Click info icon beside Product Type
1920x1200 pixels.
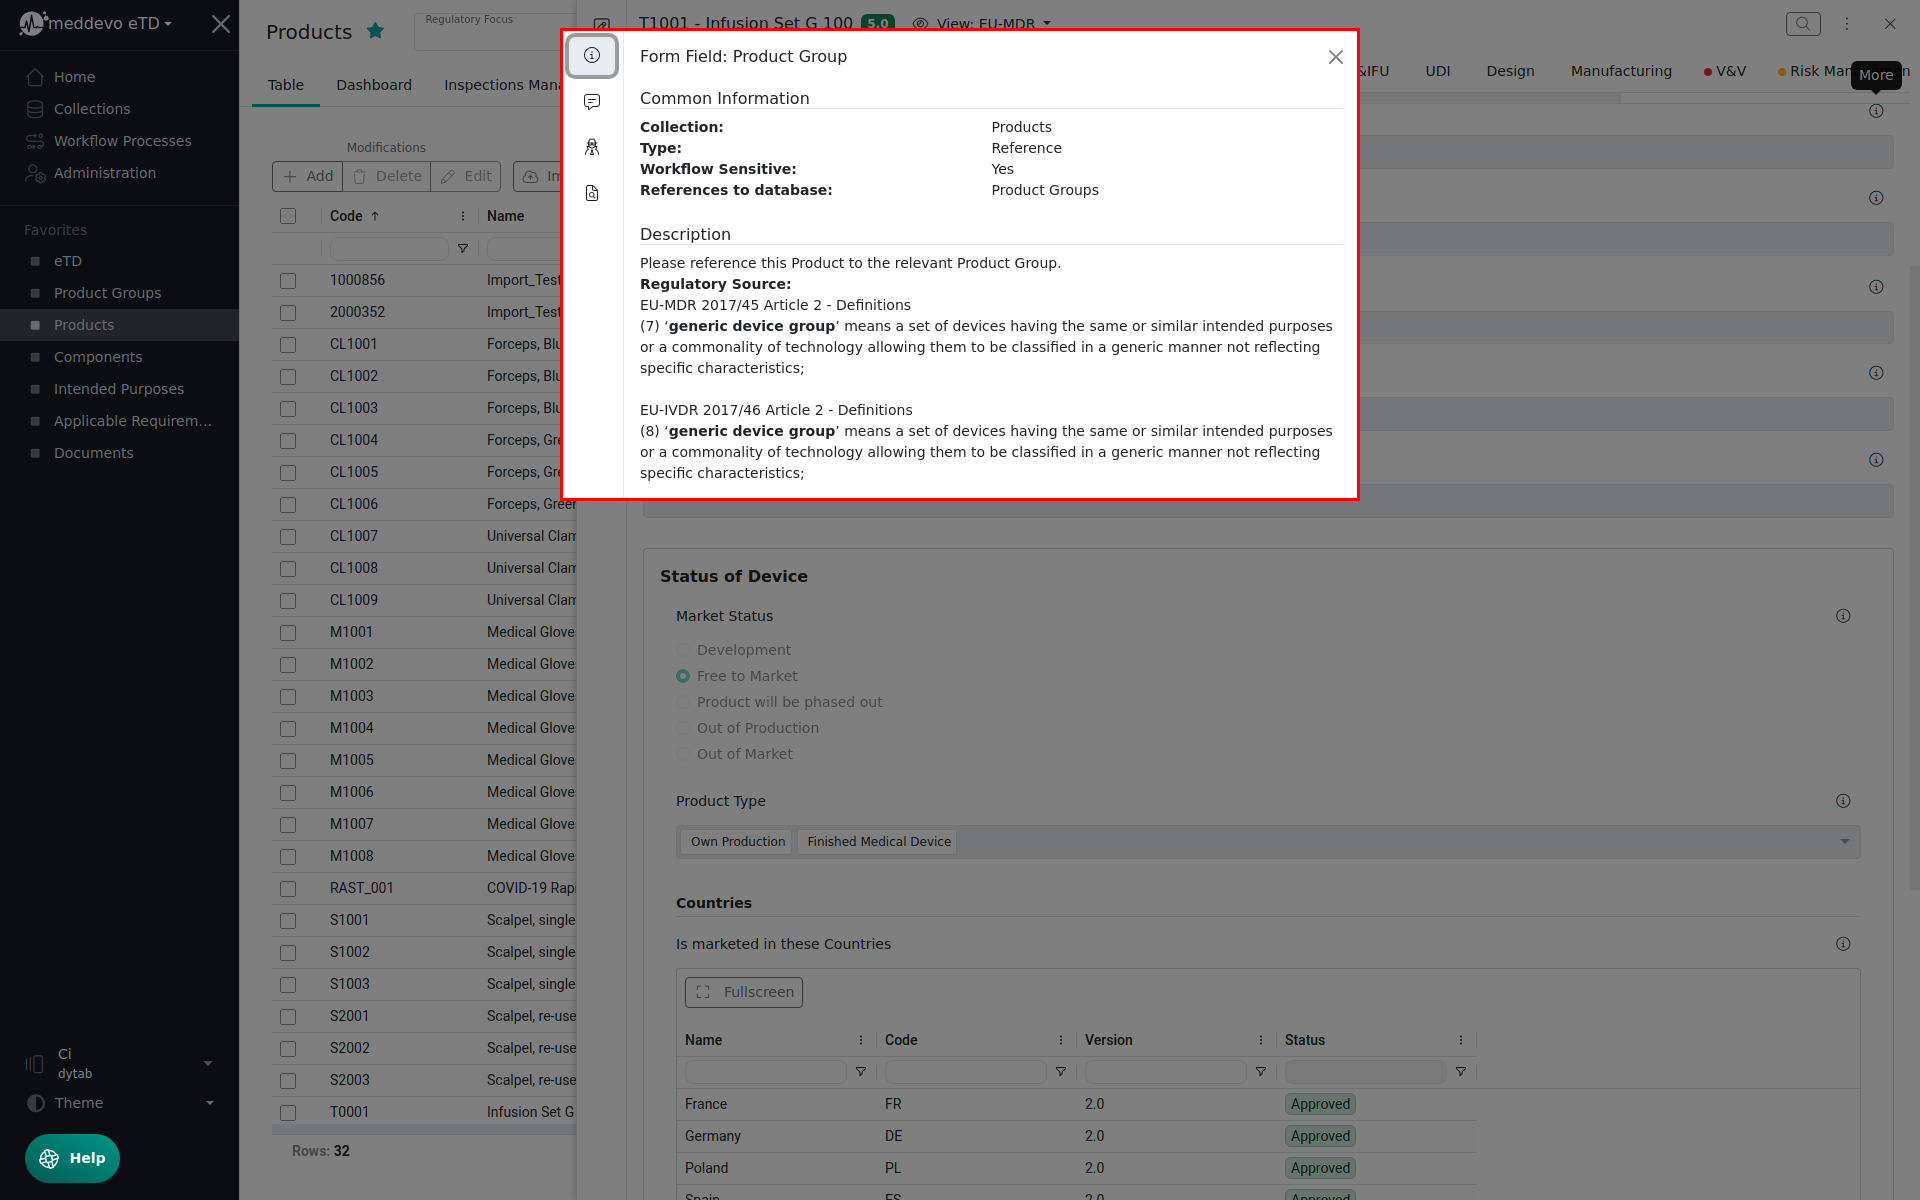tap(1843, 801)
